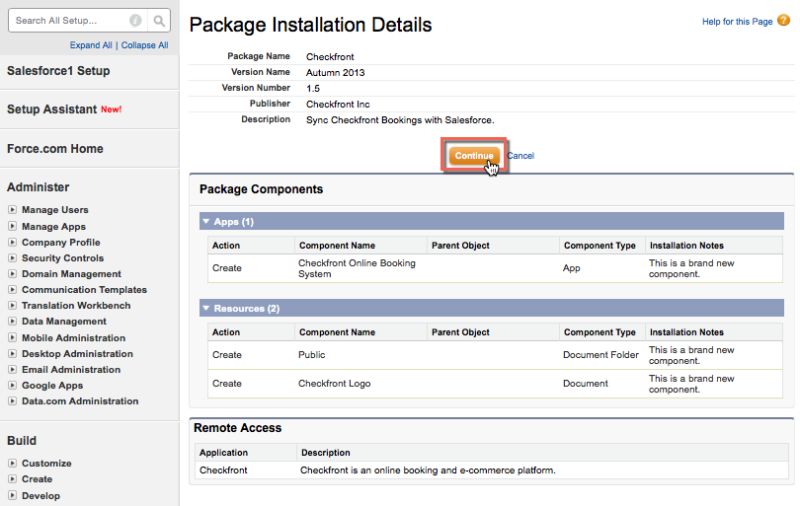800x506 pixels.
Task: Select the Checkfront Logo cell
Action: point(334,384)
